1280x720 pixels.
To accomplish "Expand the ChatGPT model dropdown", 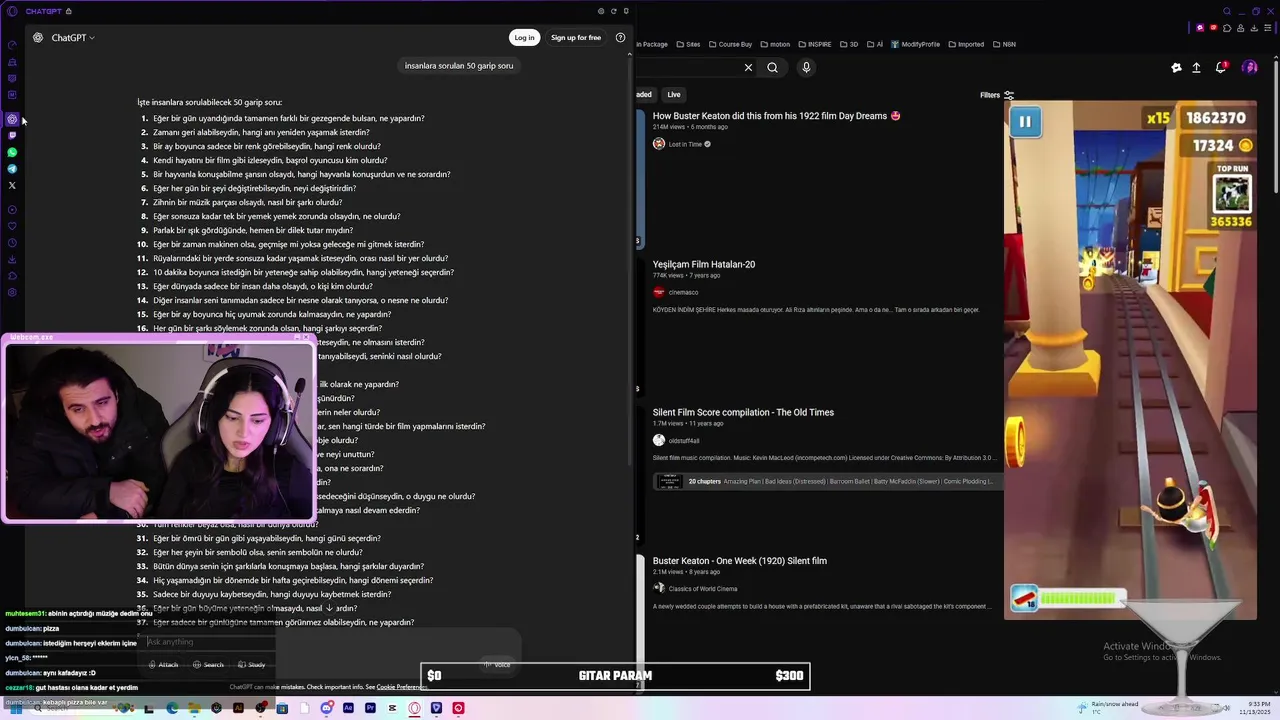I will [73, 38].
